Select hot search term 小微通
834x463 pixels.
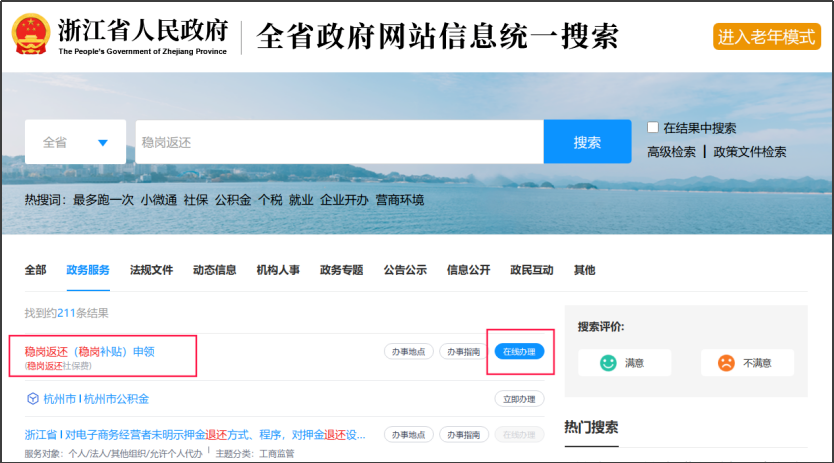point(159,200)
